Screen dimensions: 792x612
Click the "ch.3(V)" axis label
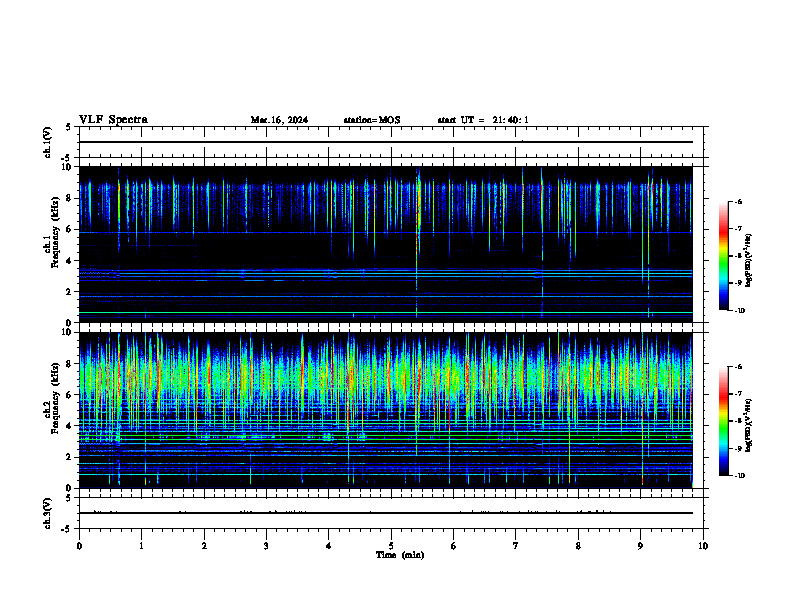[47, 513]
